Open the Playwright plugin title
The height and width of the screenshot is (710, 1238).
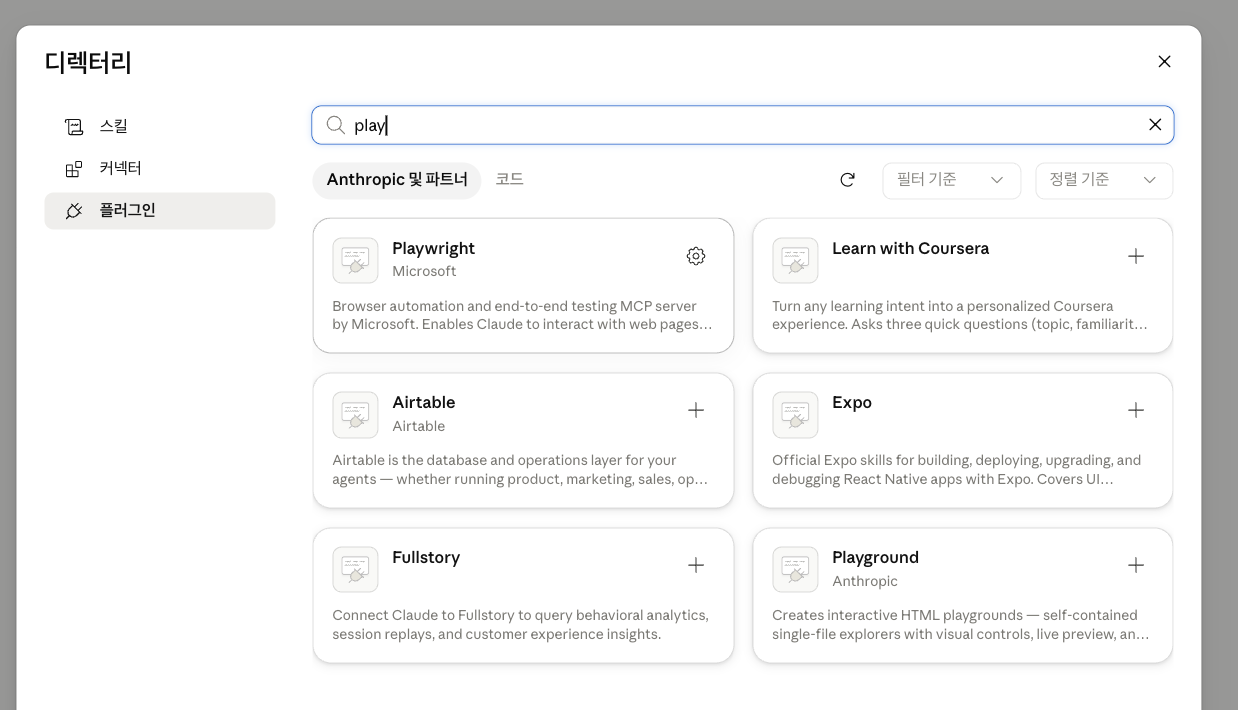point(433,248)
